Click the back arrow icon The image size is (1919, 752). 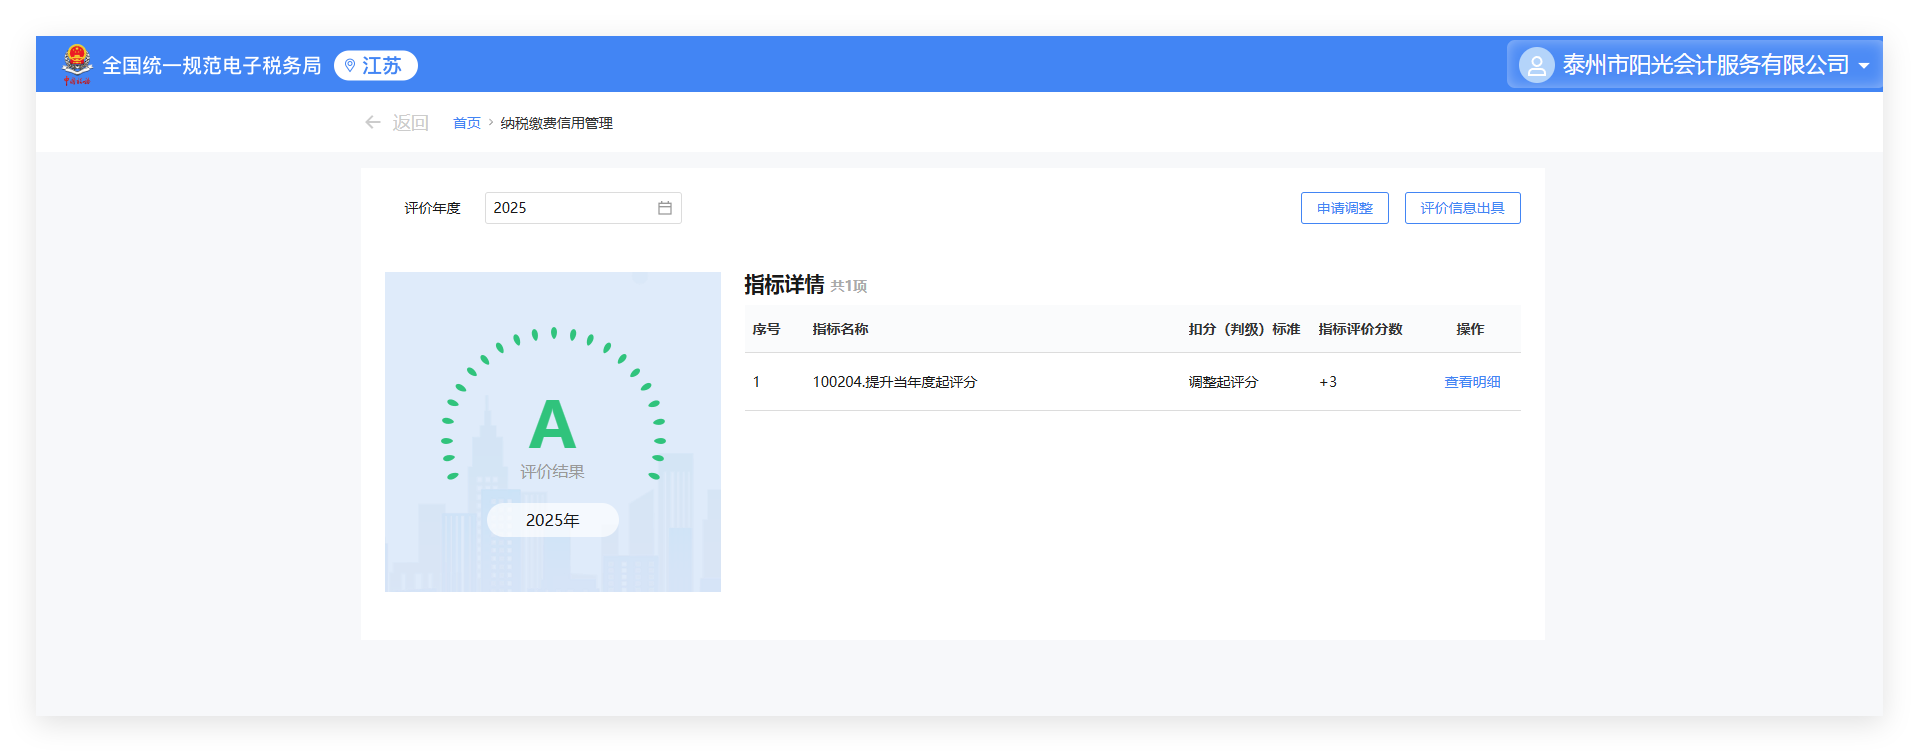click(373, 122)
